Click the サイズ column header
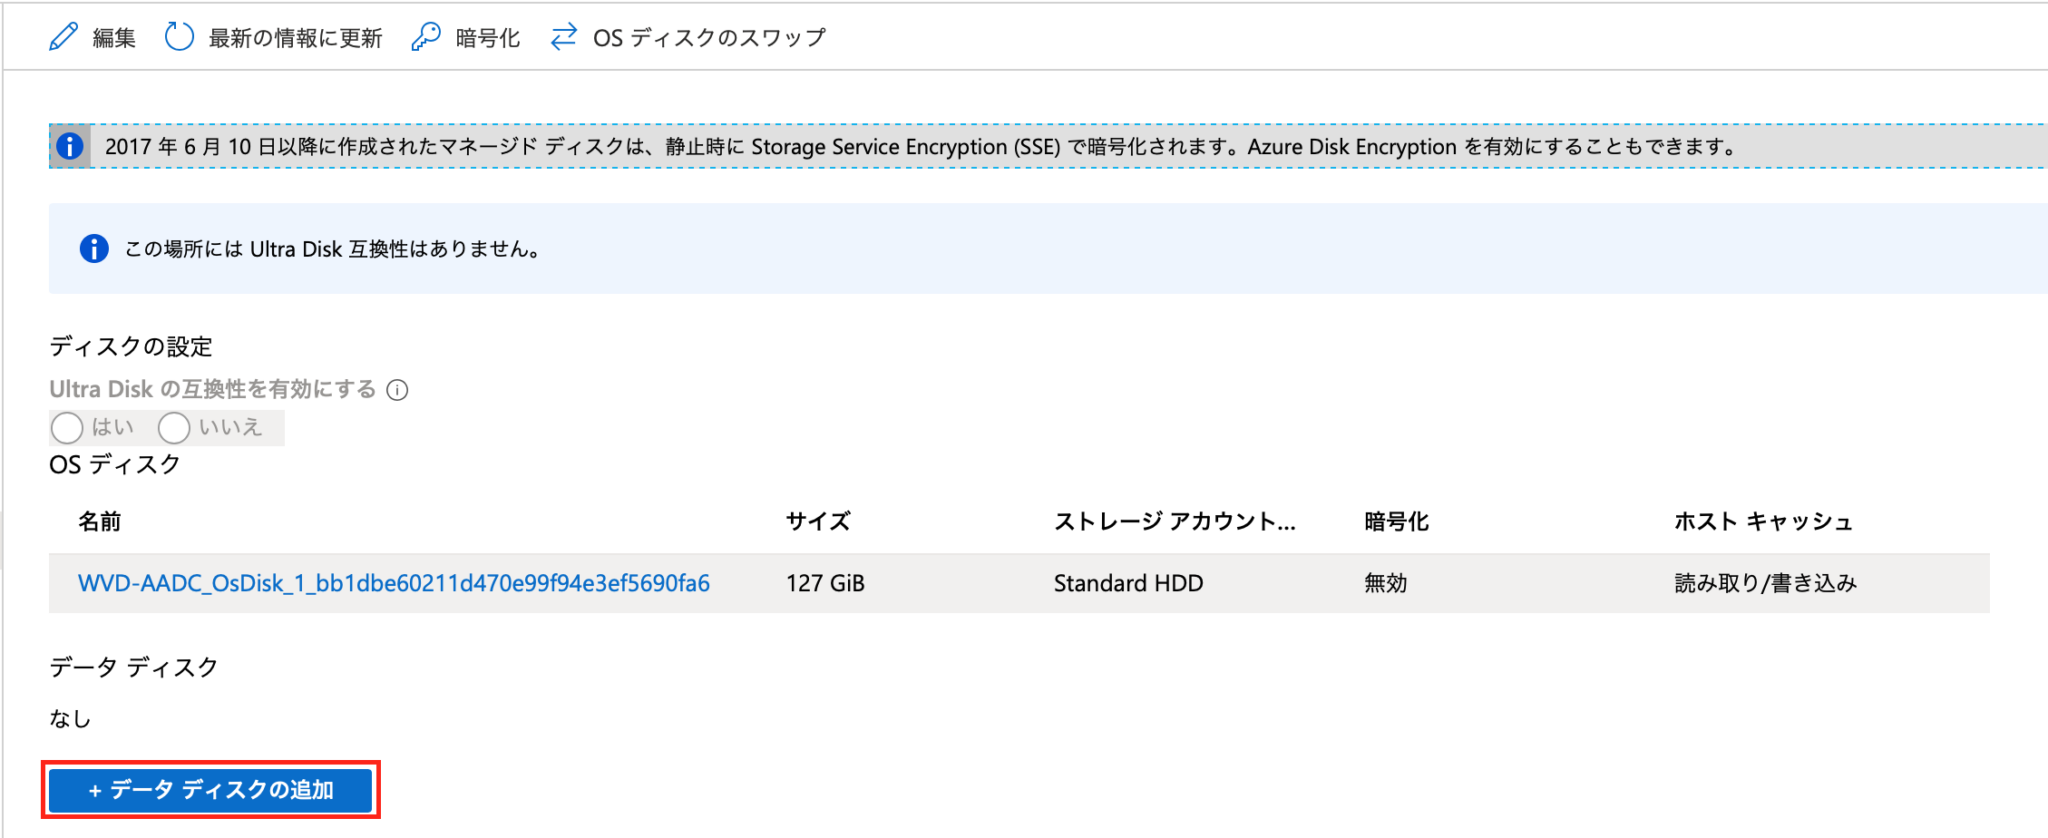Image resolution: width=2048 pixels, height=838 pixels. tap(818, 521)
